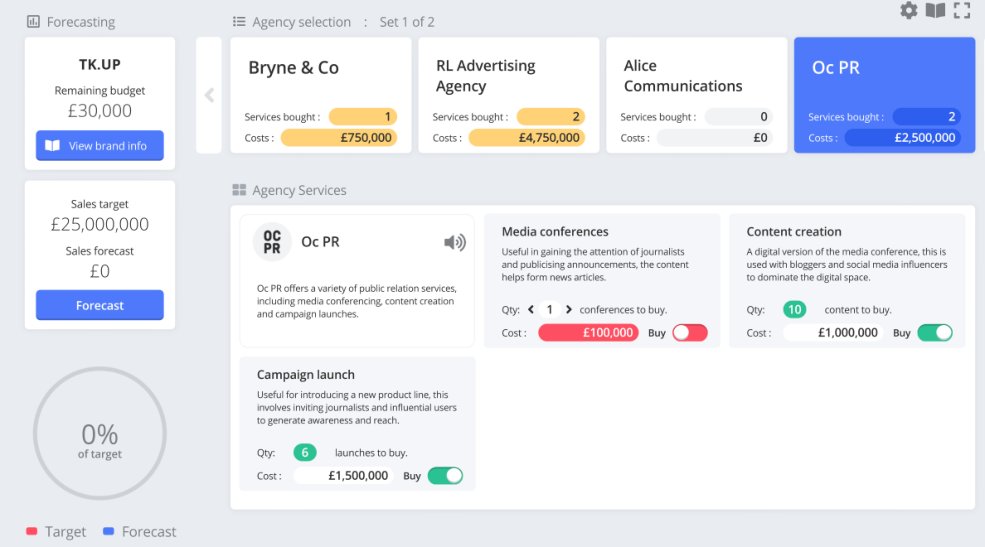This screenshot has height=547, width=985.
Task: Click the Agency selection list icon
Action: point(239,22)
